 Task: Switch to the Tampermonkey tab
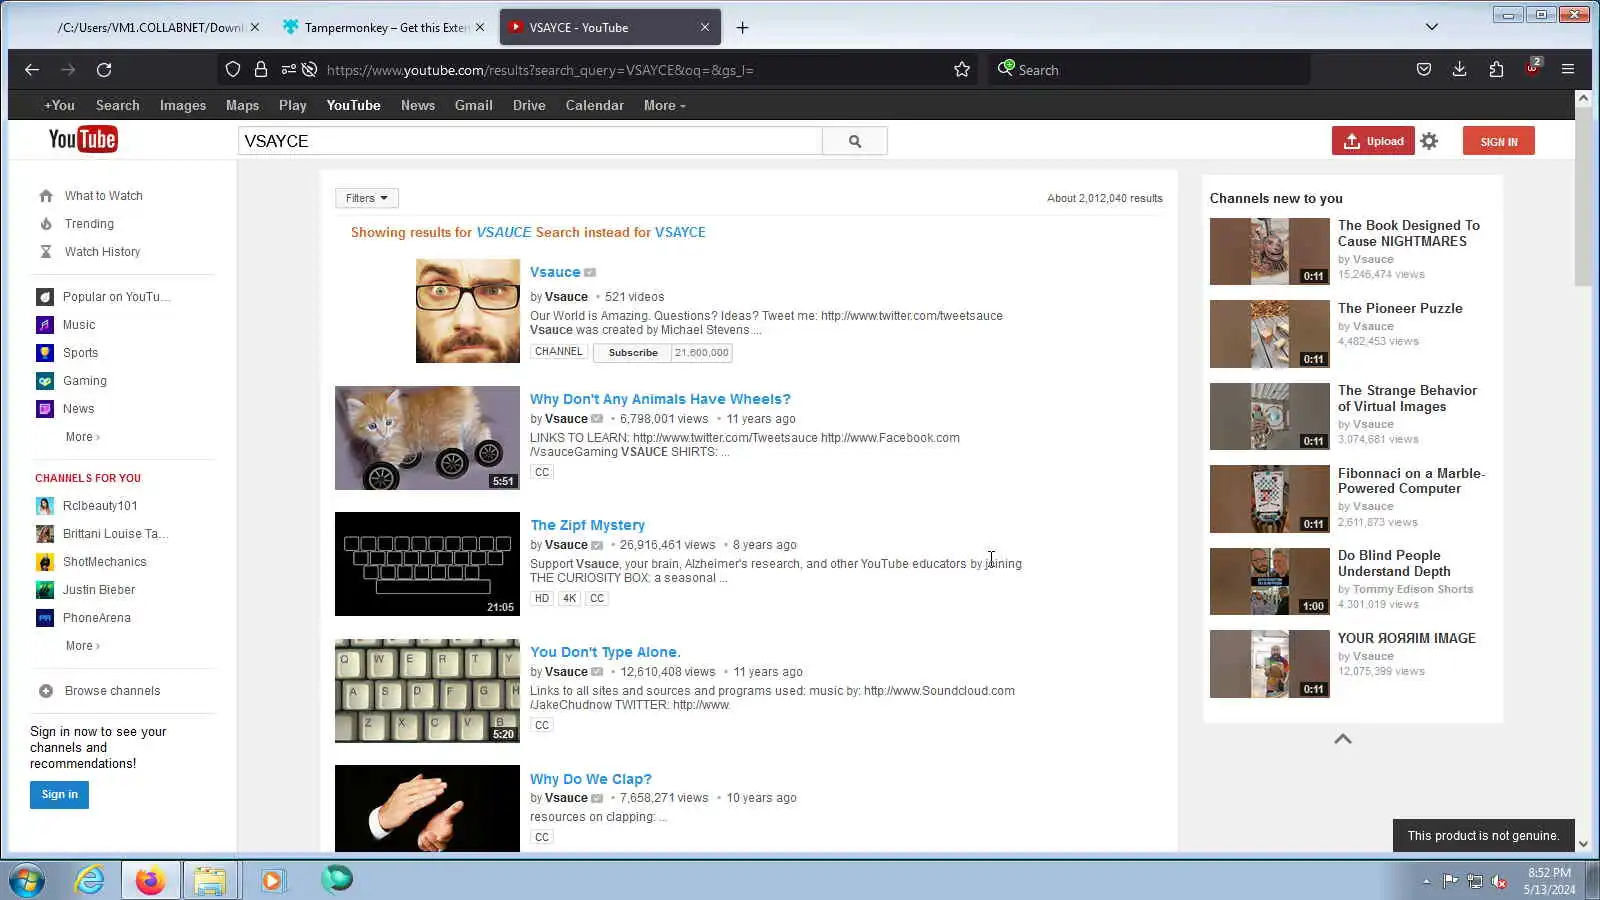(x=383, y=28)
